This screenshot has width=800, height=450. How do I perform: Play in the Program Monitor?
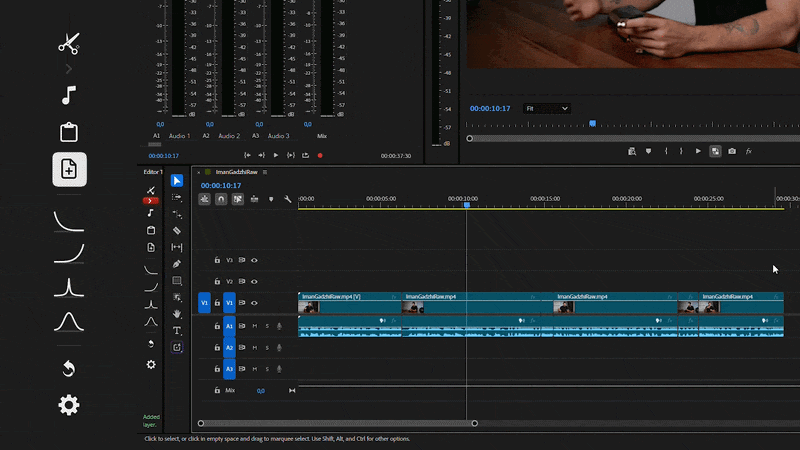pos(698,151)
